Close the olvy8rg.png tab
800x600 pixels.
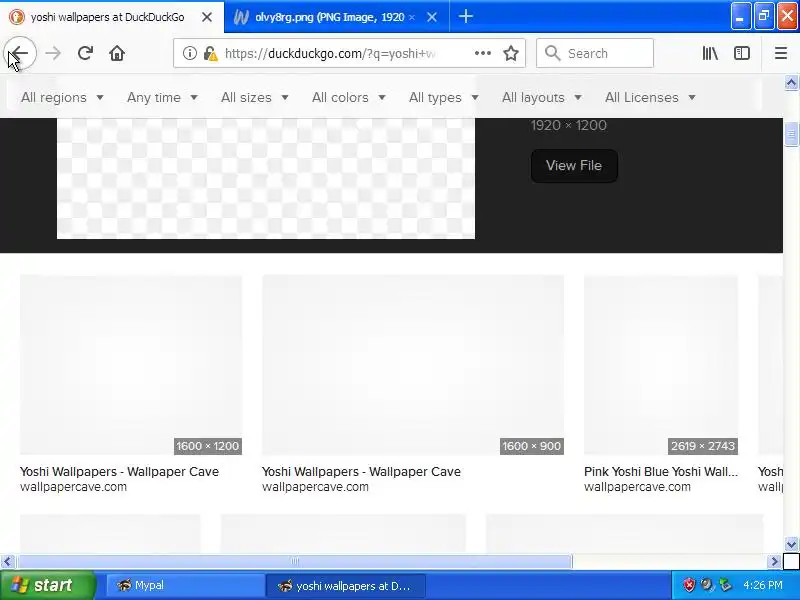(432, 17)
